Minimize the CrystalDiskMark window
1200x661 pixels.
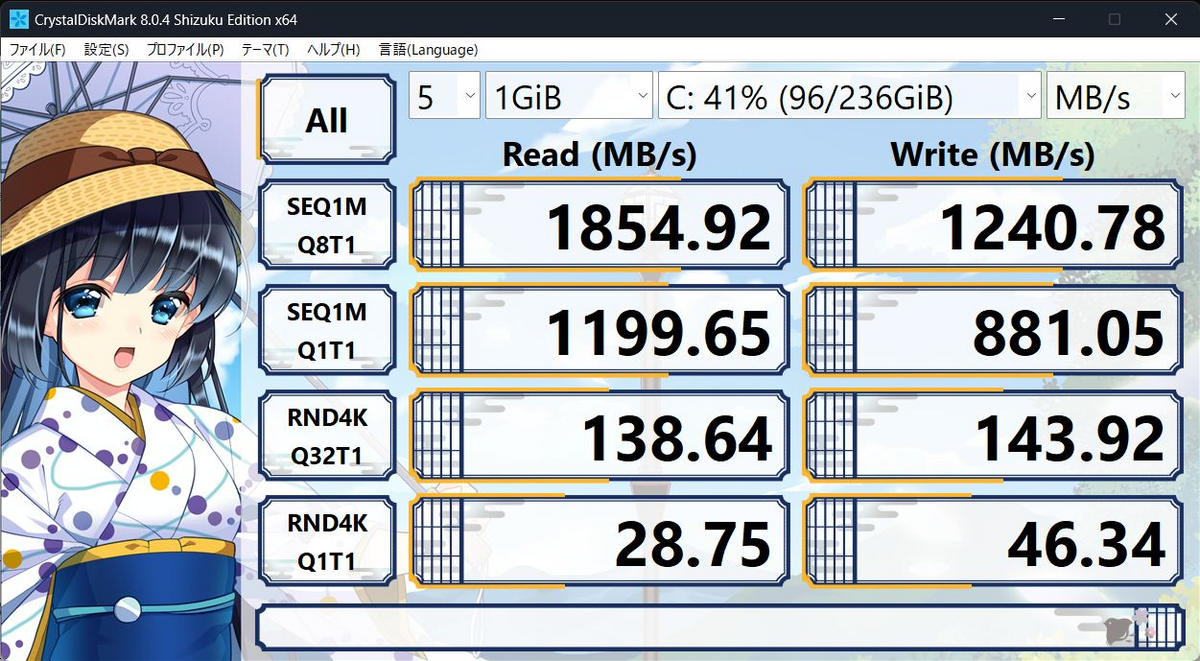pyautogui.click(x=1059, y=19)
